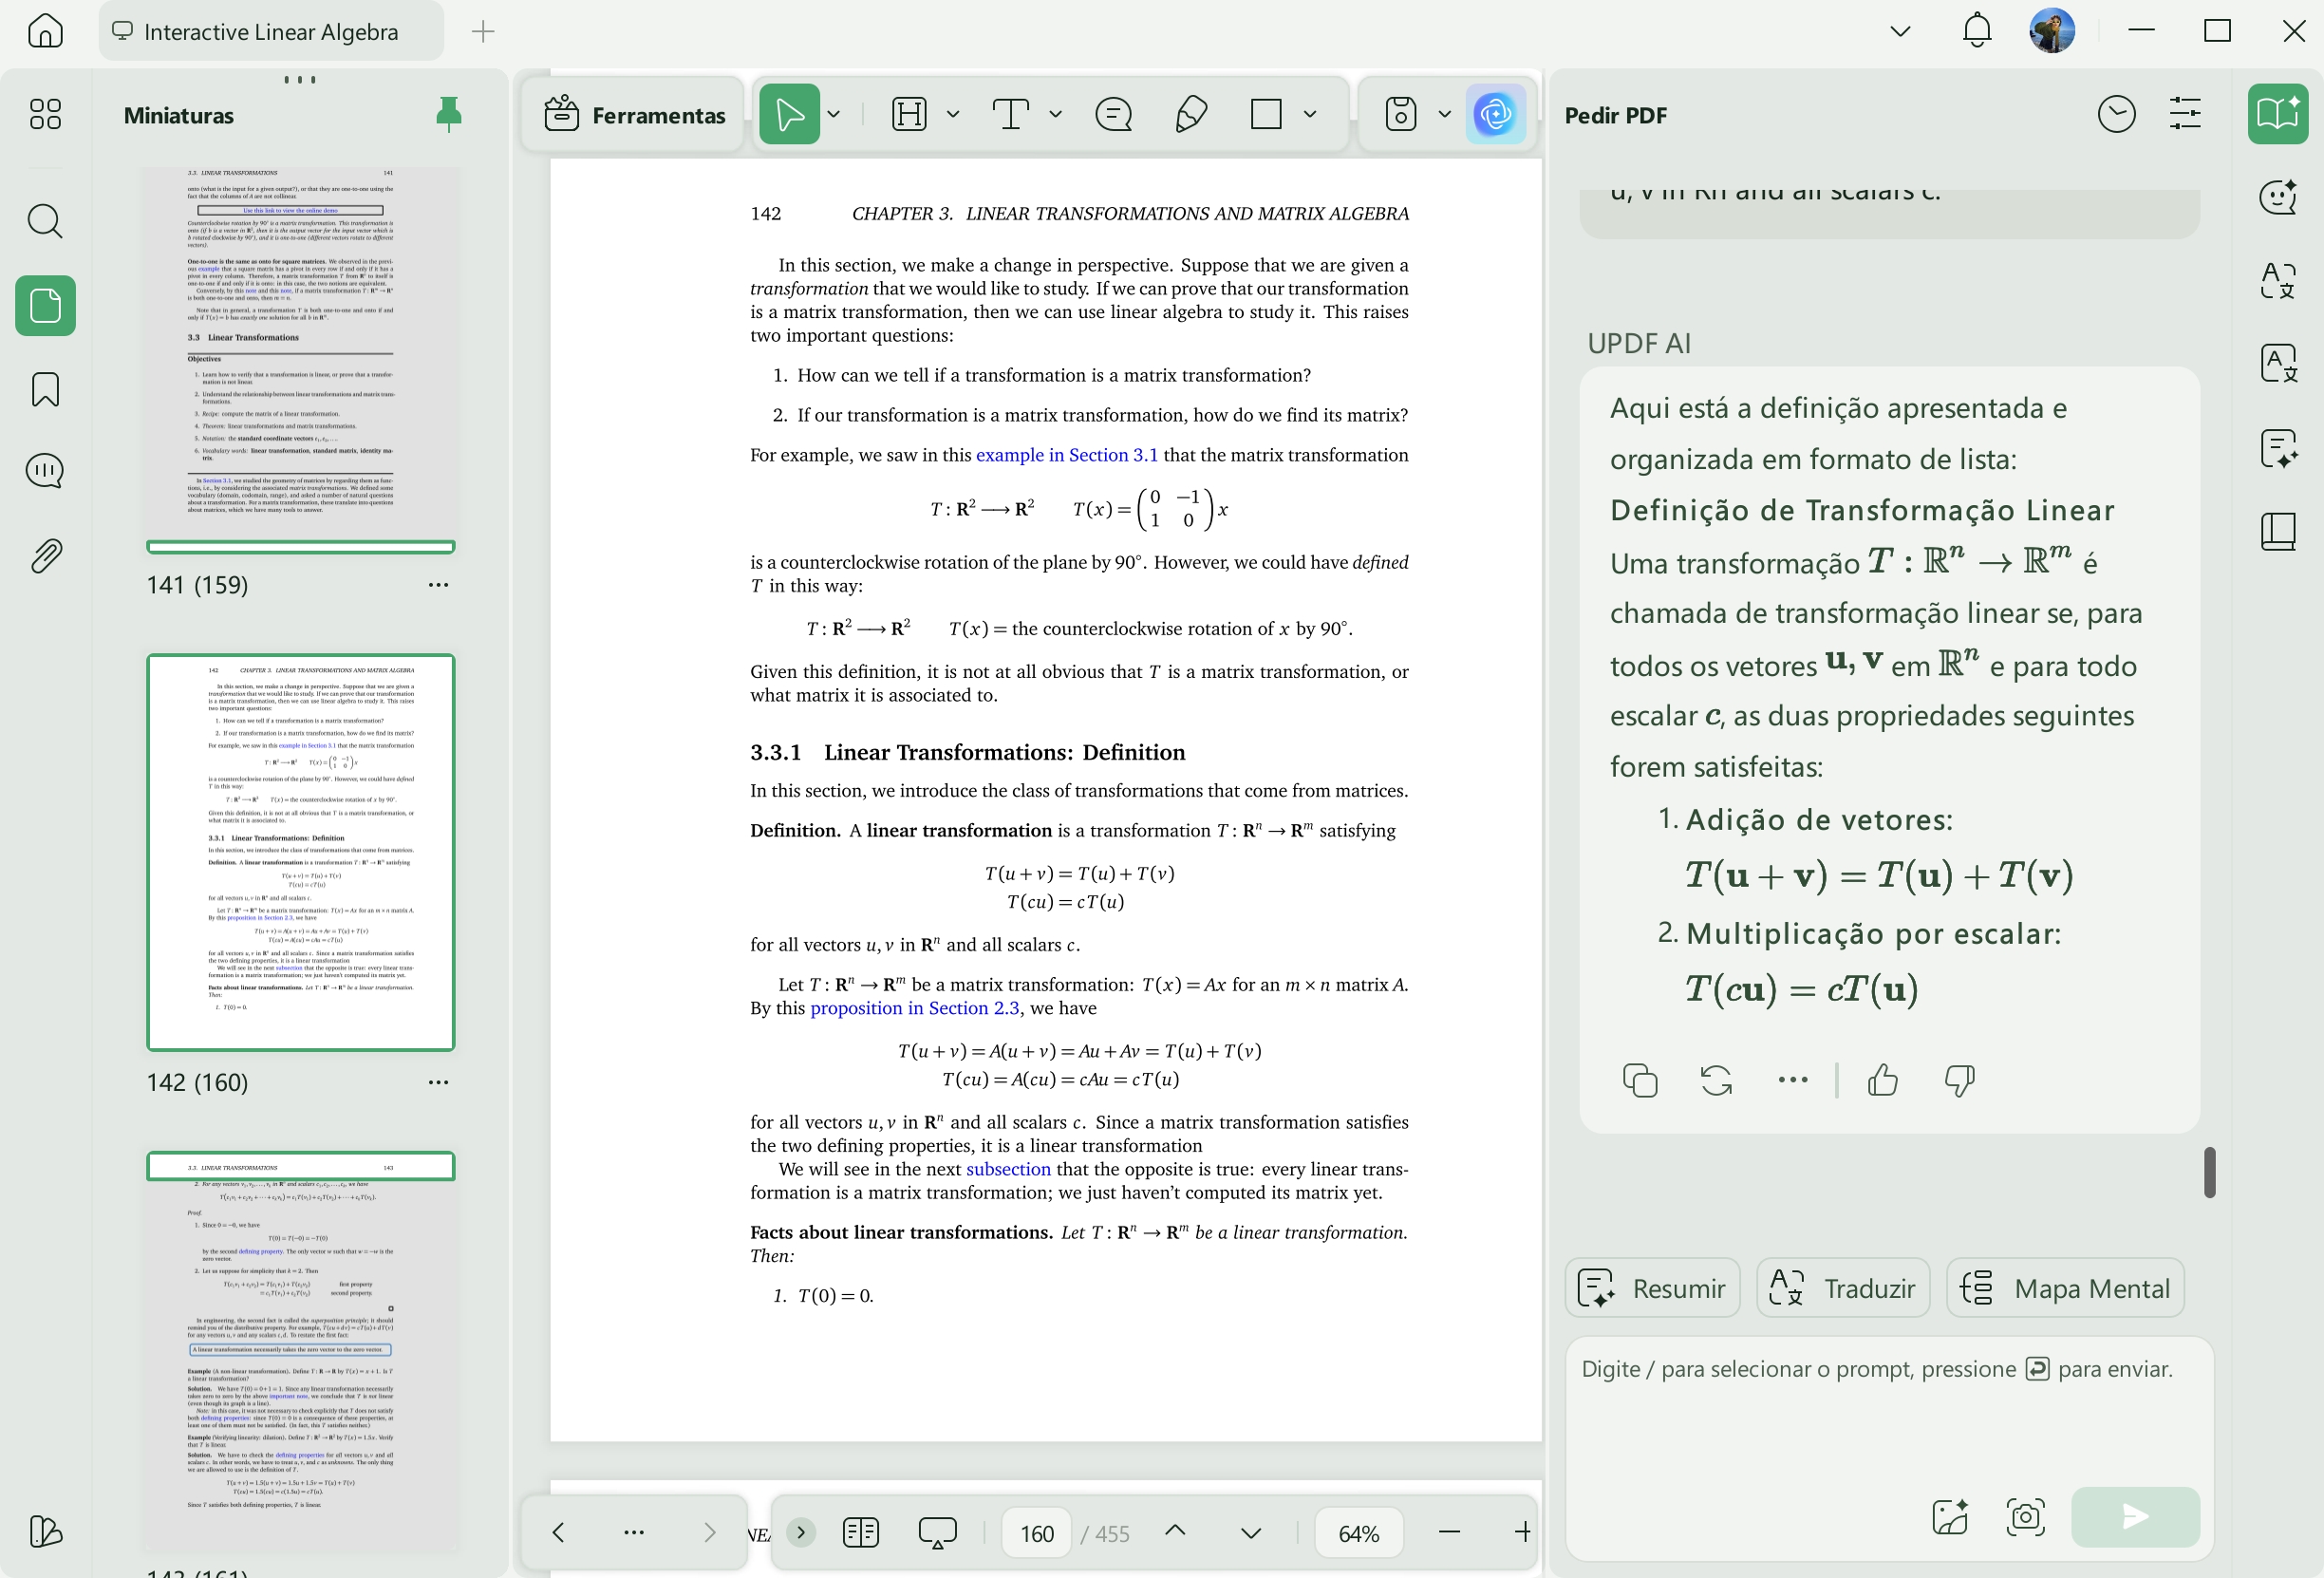Expand the text tool dropdown arrow
The image size is (2324, 1578).
pyautogui.click(x=1055, y=114)
